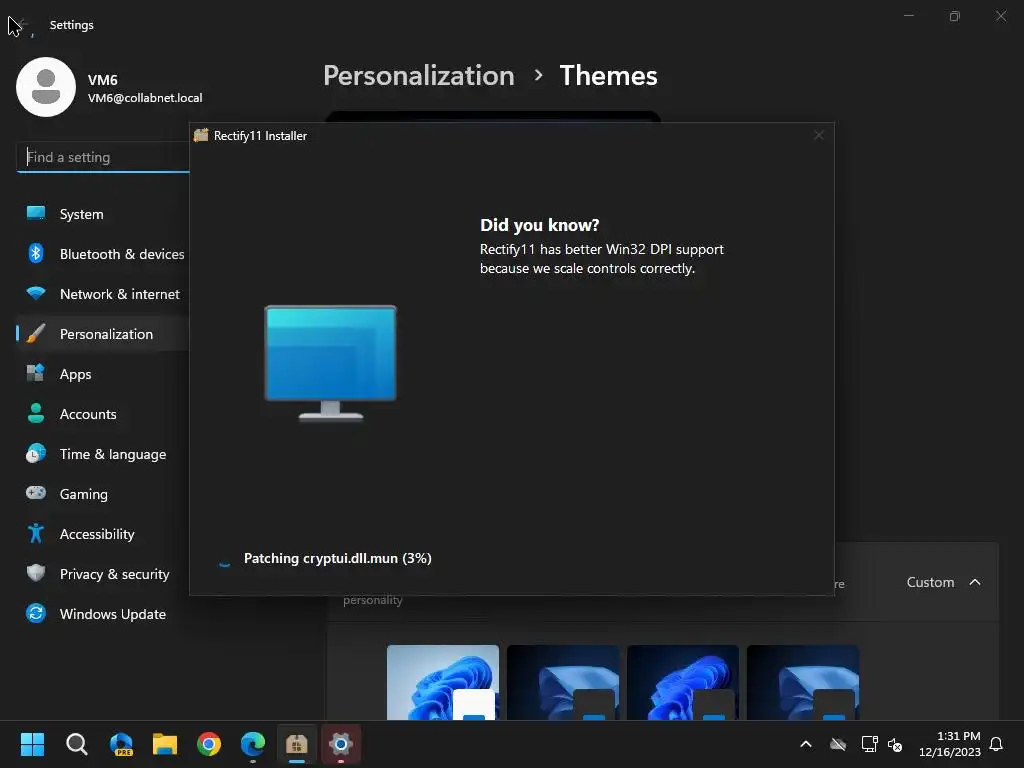
Task: Launch Microsoft Edge from taskbar
Action: (x=253, y=744)
